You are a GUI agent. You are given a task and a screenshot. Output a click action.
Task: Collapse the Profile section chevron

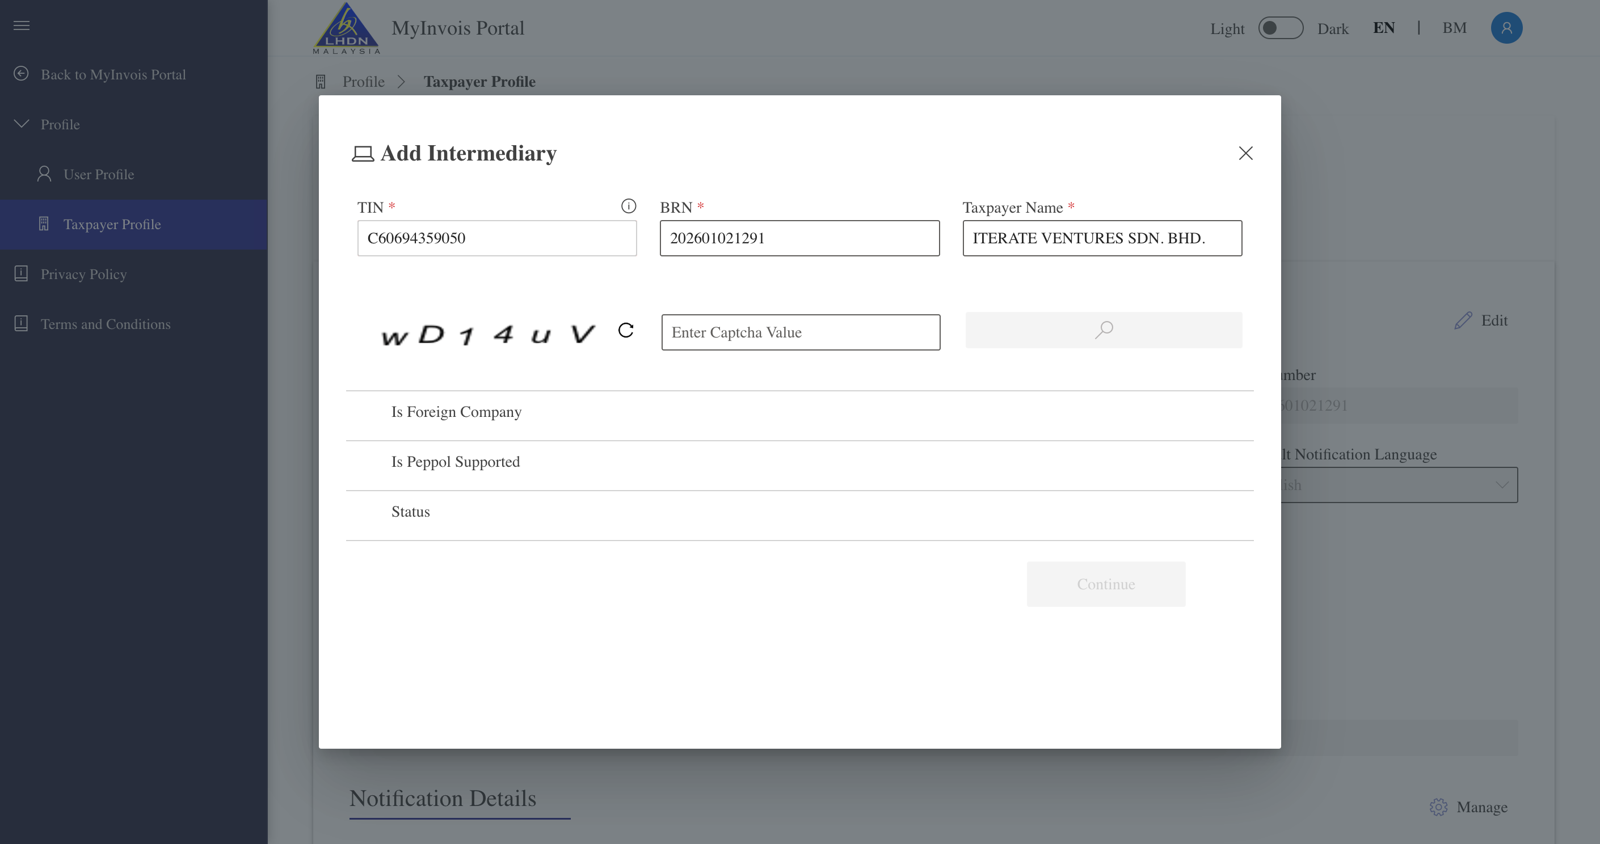click(21, 124)
